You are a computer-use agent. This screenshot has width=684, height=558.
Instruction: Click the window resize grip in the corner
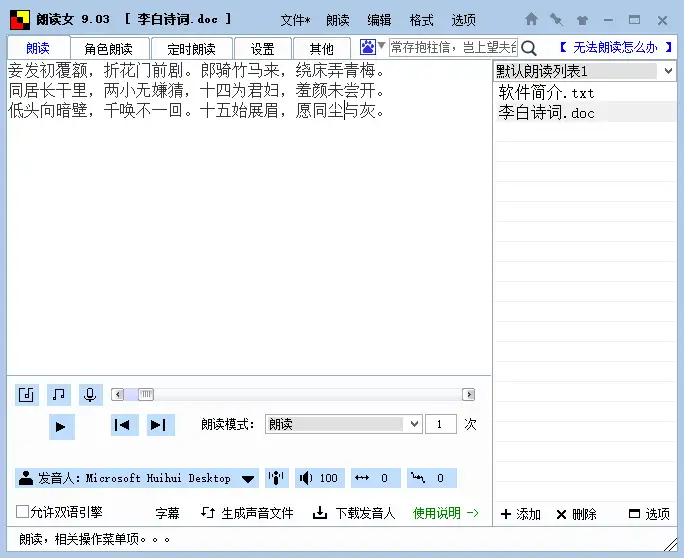point(670,544)
